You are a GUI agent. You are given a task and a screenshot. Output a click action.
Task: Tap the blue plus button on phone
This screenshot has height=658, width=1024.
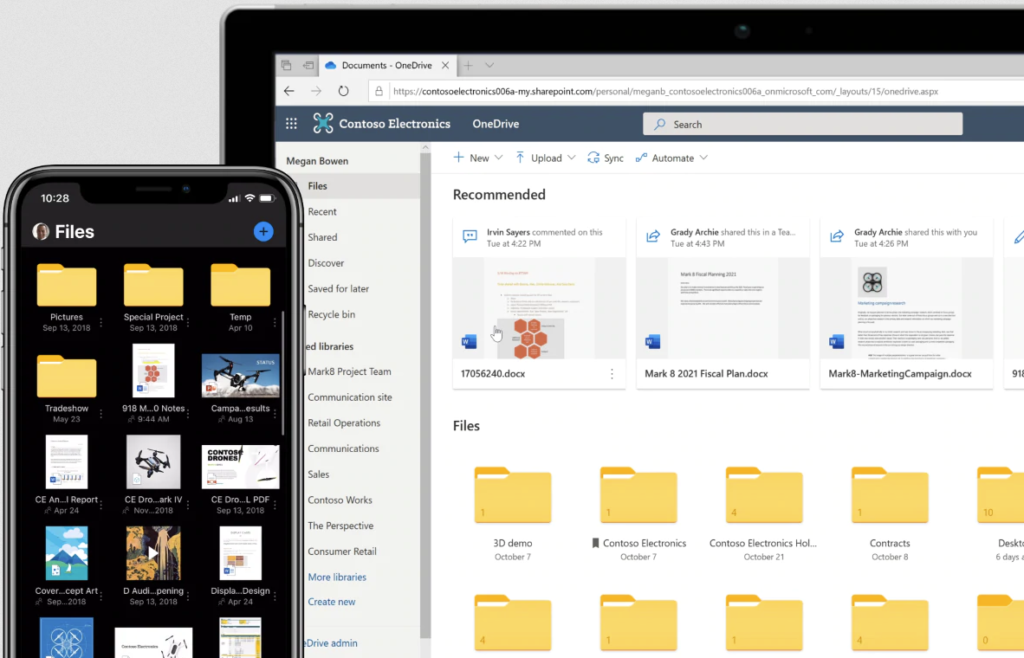[263, 231]
